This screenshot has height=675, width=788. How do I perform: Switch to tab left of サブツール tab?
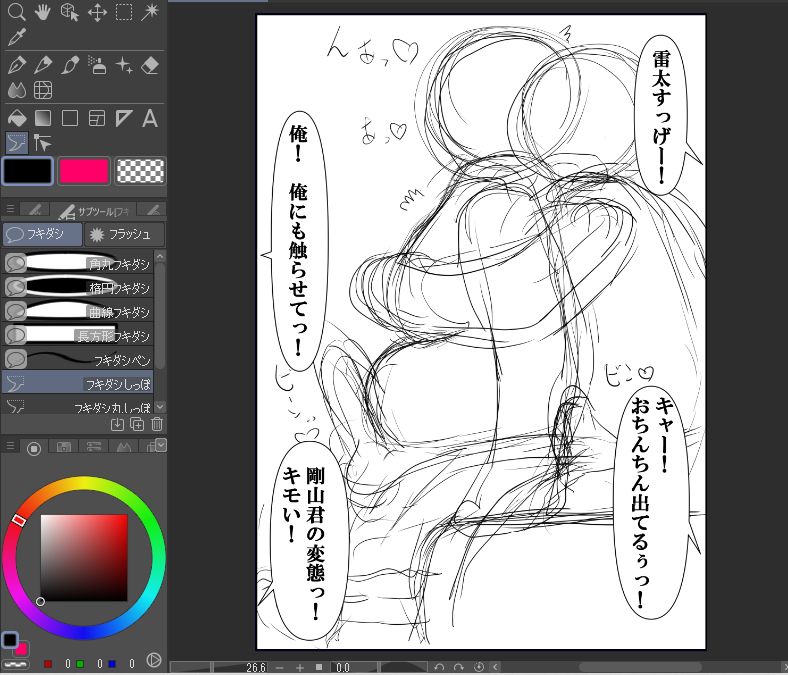pyautogui.click(x=35, y=210)
